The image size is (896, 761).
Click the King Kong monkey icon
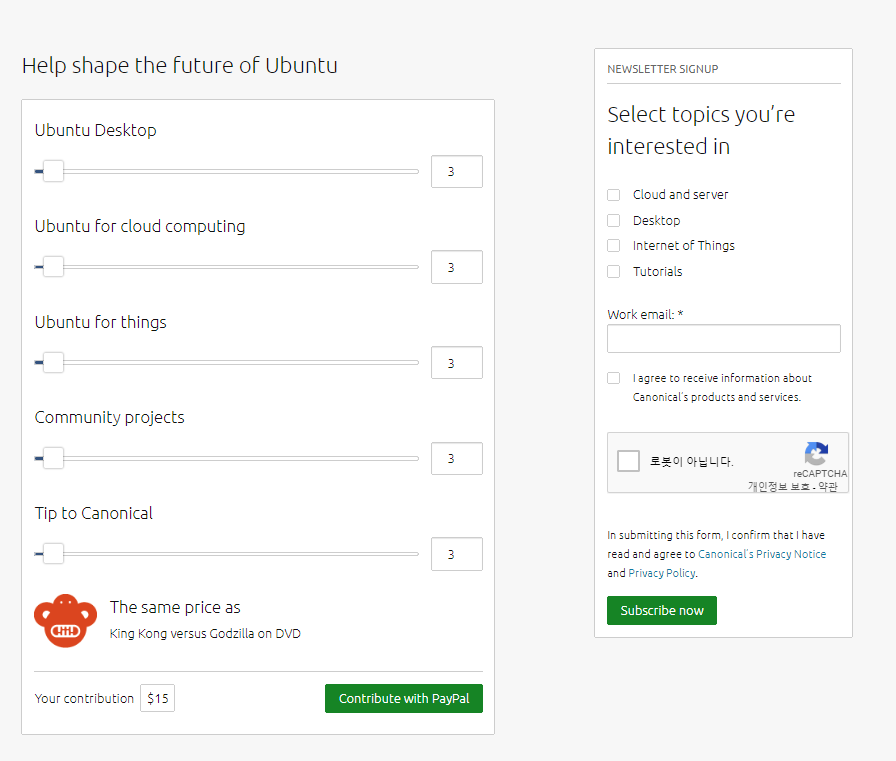click(x=65, y=620)
